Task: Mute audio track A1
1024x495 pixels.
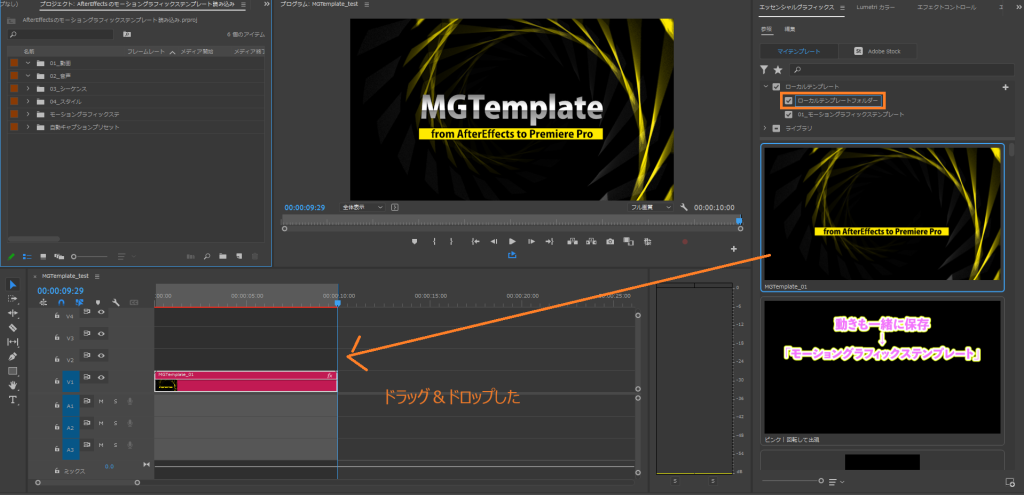Action: [x=101, y=401]
